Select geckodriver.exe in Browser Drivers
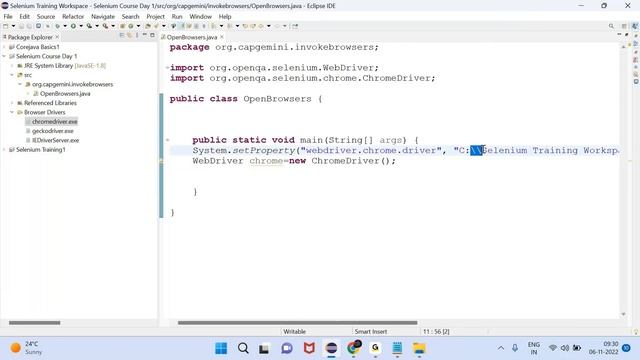This screenshot has height=360, width=640. tap(53, 131)
